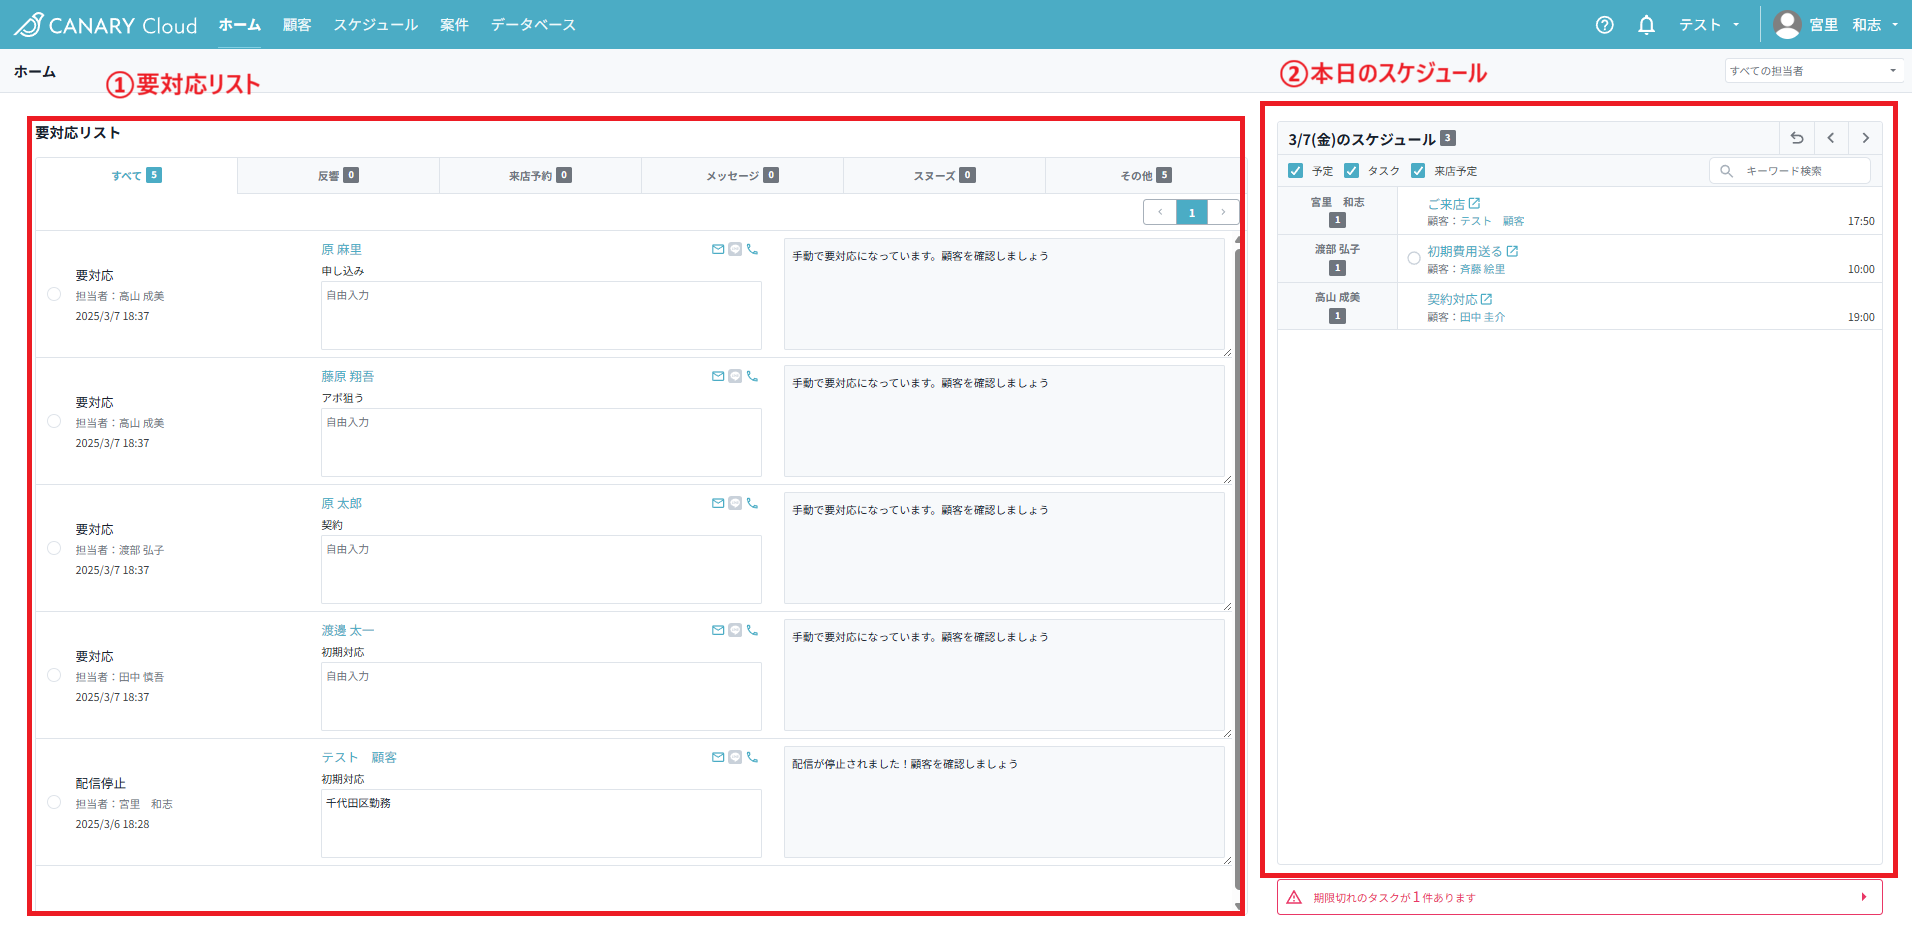Image resolution: width=1912 pixels, height=933 pixels.
Task: Go to next day in schedule
Action: tap(1865, 138)
